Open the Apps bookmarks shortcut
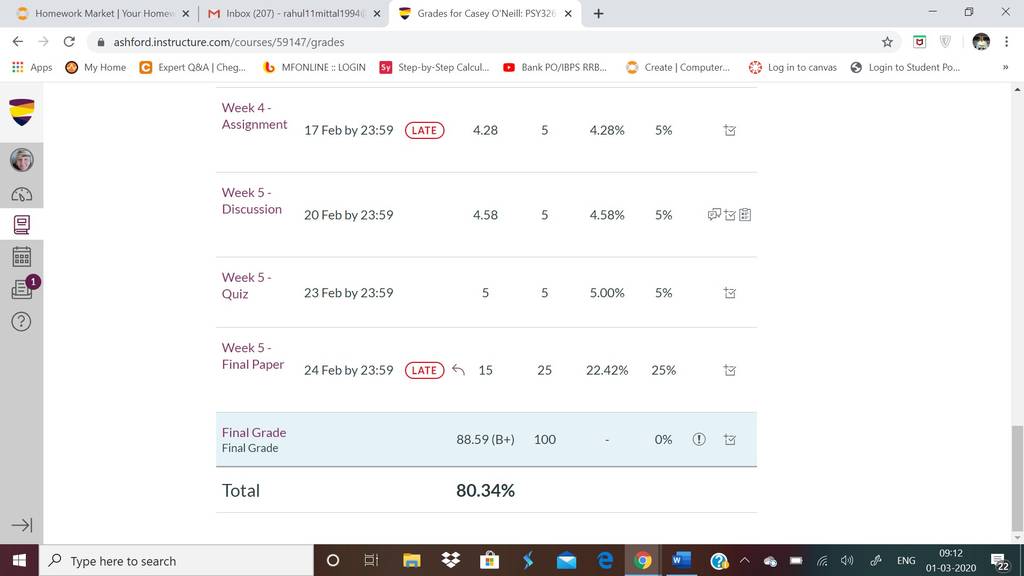The image size is (1024, 576). click(32, 67)
